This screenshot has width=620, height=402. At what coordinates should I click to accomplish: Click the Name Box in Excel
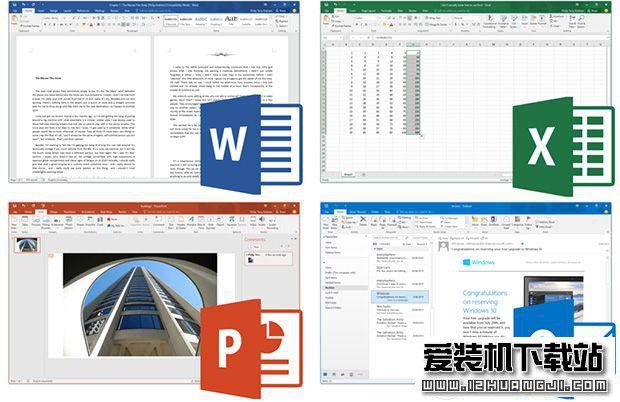332,38
